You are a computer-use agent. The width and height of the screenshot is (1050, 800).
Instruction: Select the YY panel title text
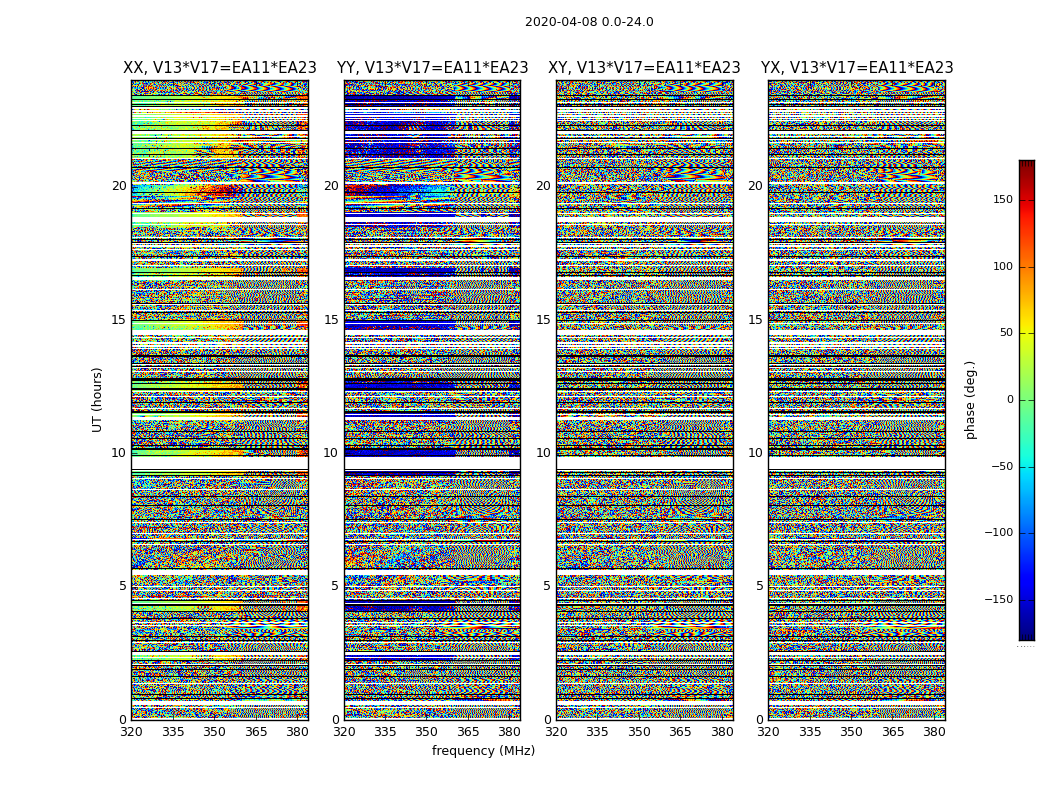point(432,68)
